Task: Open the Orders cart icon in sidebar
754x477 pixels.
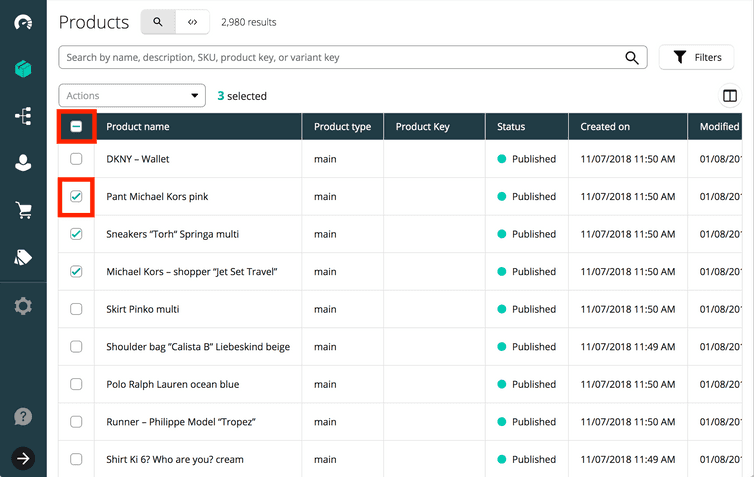Action: 23,210
